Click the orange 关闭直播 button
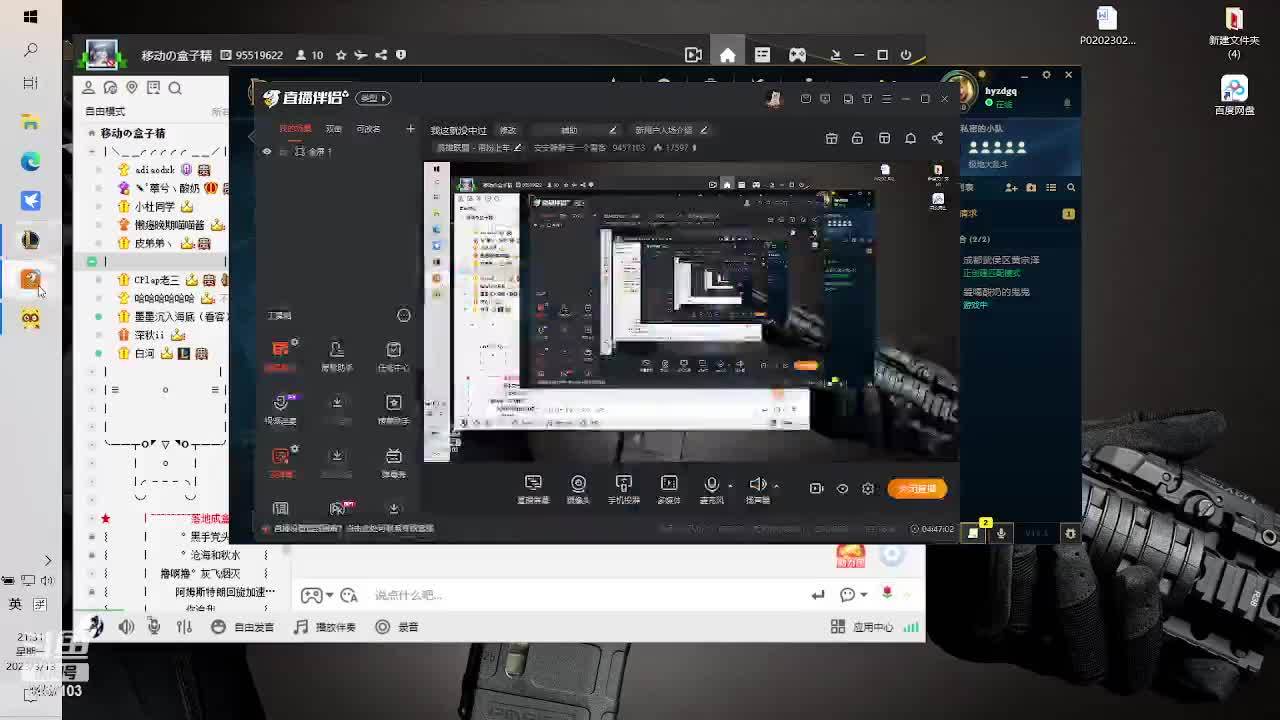The height and width of the screenshot is (720, 1280). [x=916, y=489]
